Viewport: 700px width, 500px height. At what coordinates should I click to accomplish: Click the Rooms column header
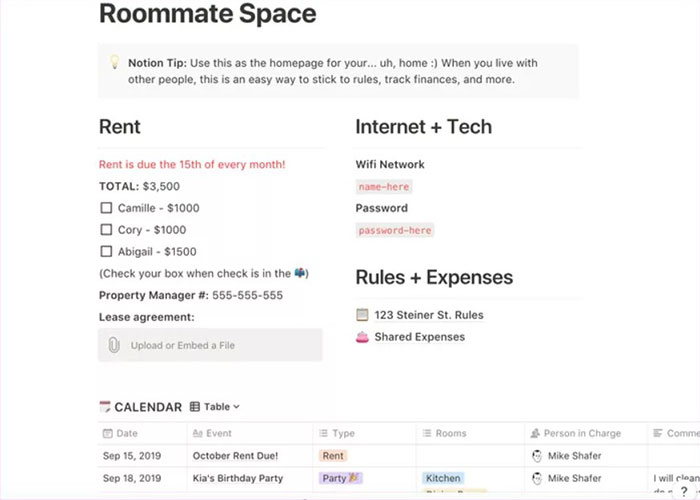coord(451,433)
